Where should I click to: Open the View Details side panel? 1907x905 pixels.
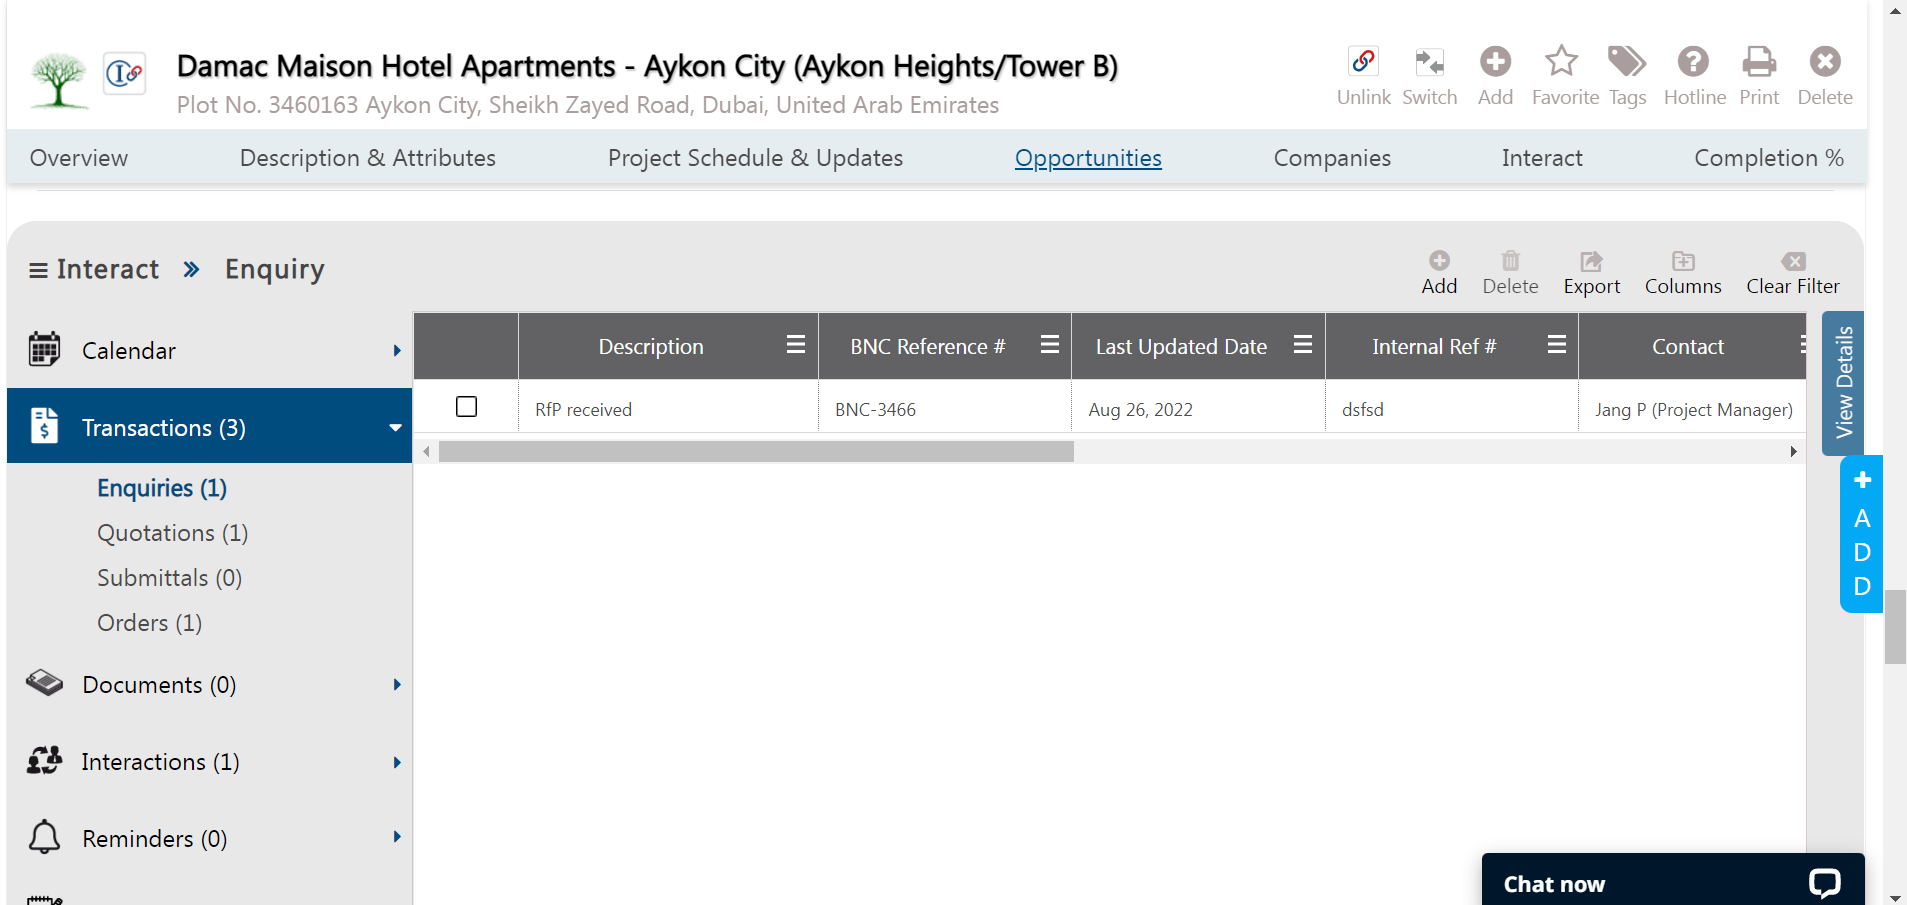(x=1843, y=383)
